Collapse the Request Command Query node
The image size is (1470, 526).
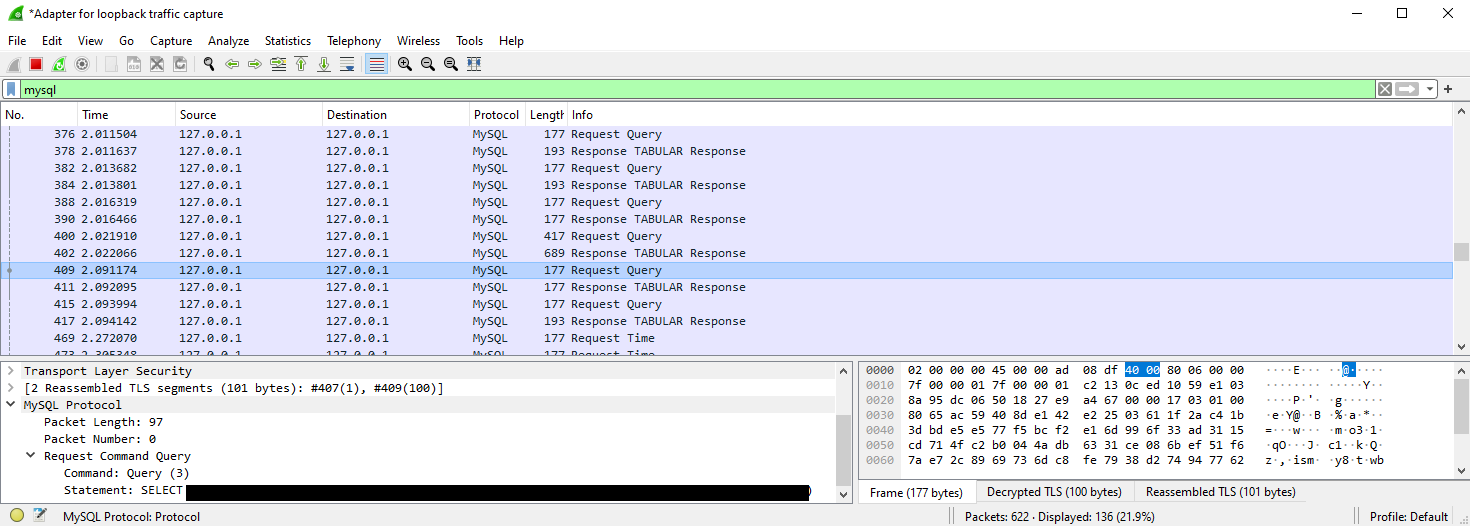(x=31, y=456)
